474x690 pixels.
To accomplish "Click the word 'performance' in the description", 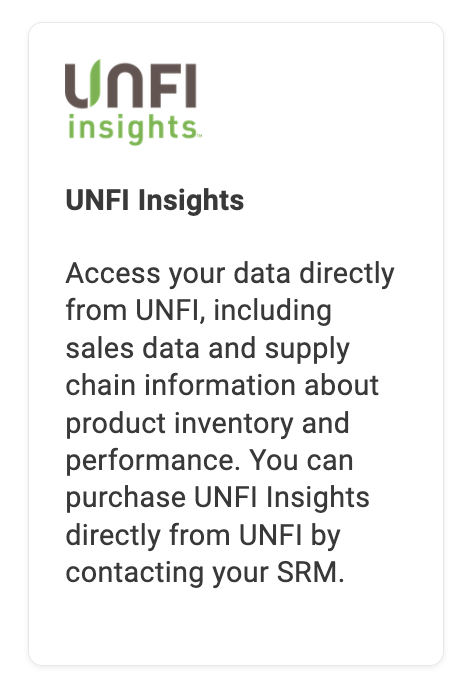I will [150, 462].
